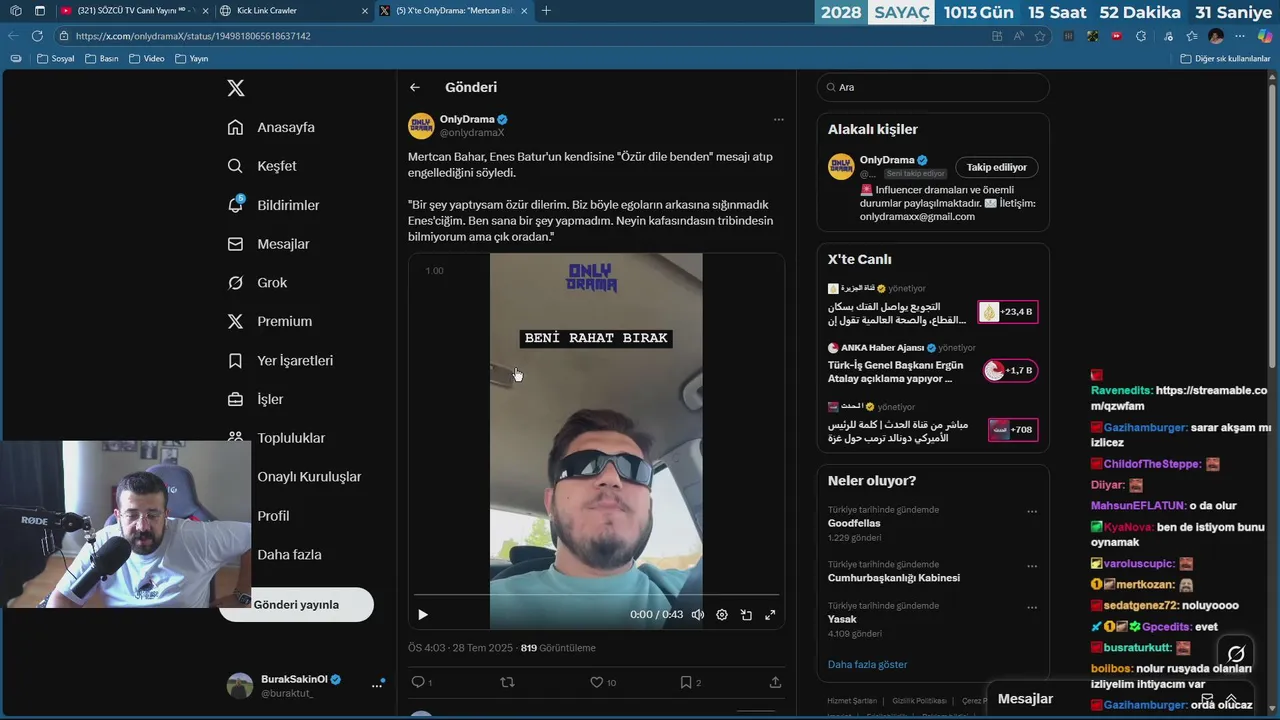The width and height of the screenshot is (1280, 720).
Task: Open Premium page
Action: pos(269,321)
